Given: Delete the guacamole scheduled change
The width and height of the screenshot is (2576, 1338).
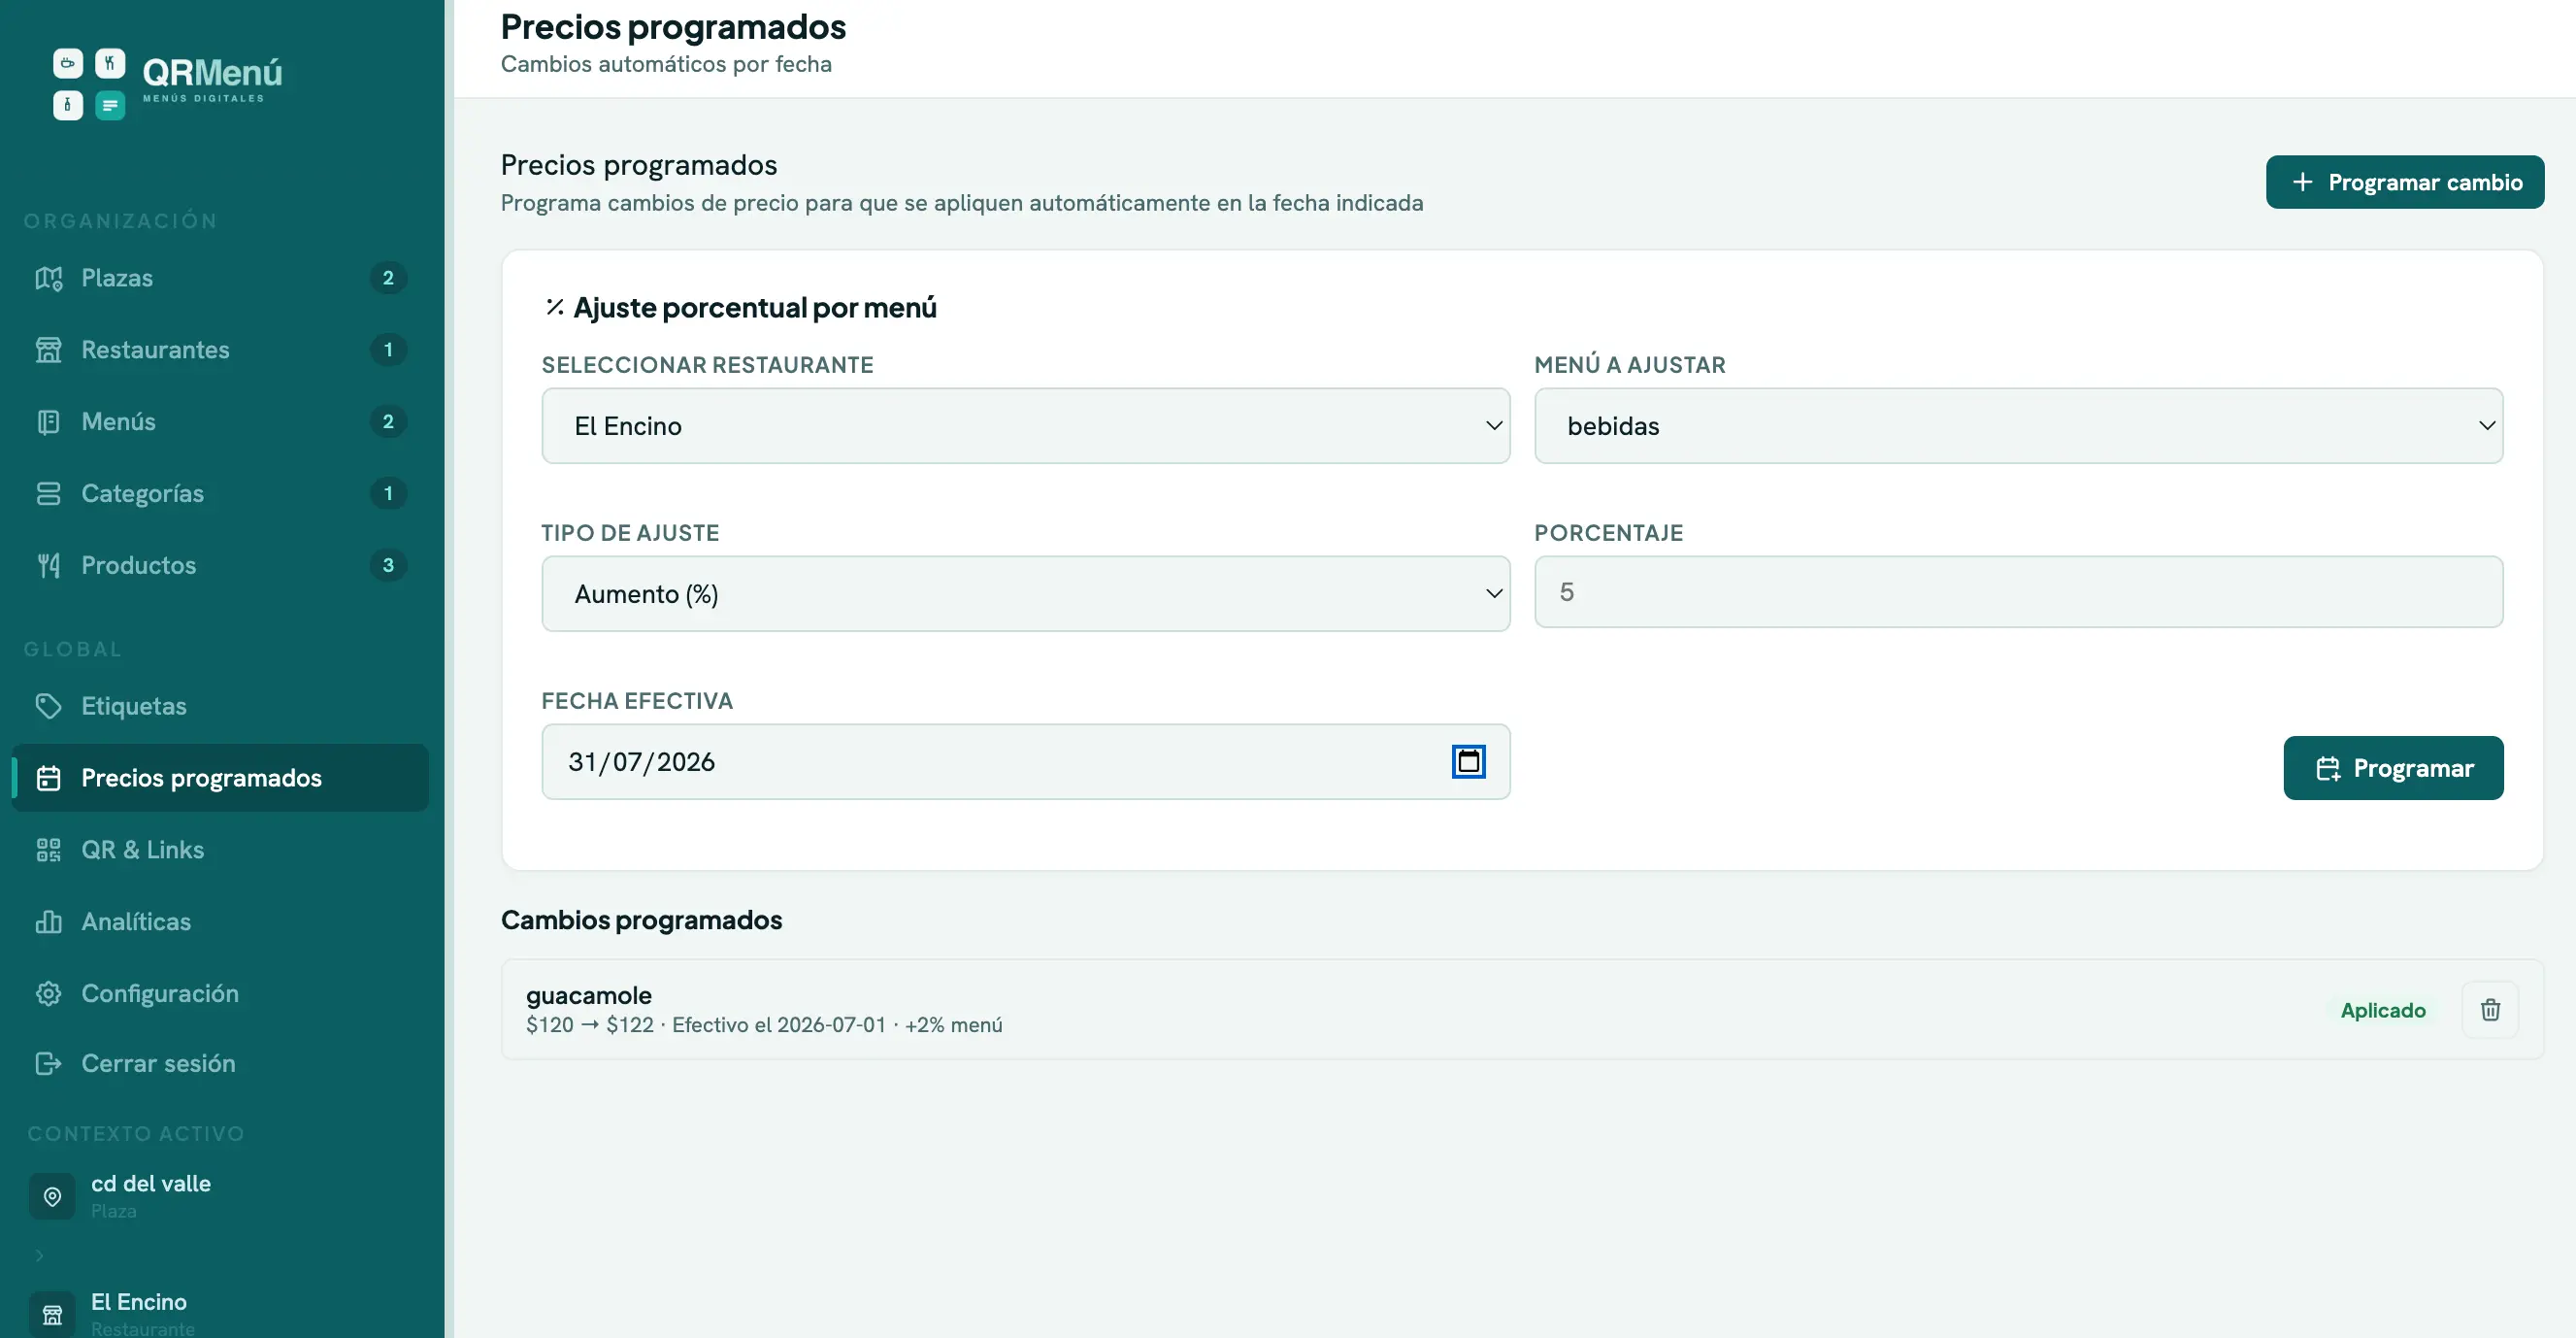Looking at the screenshot, I should point(2490,1010).
